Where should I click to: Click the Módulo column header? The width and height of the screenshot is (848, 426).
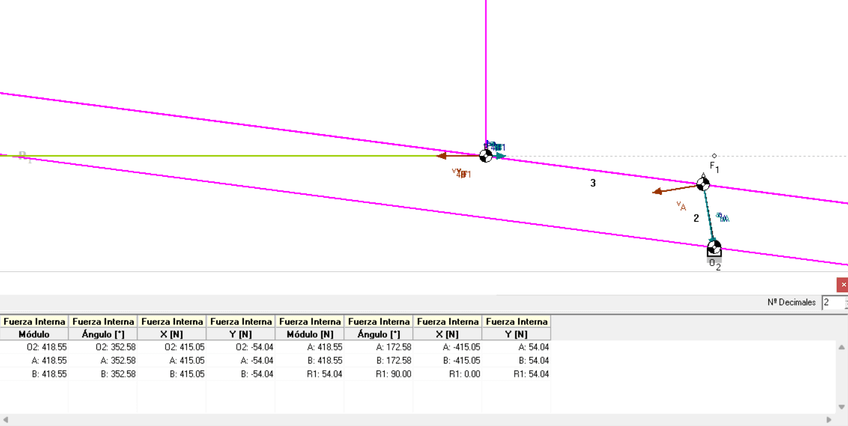[x=34, y=333]
